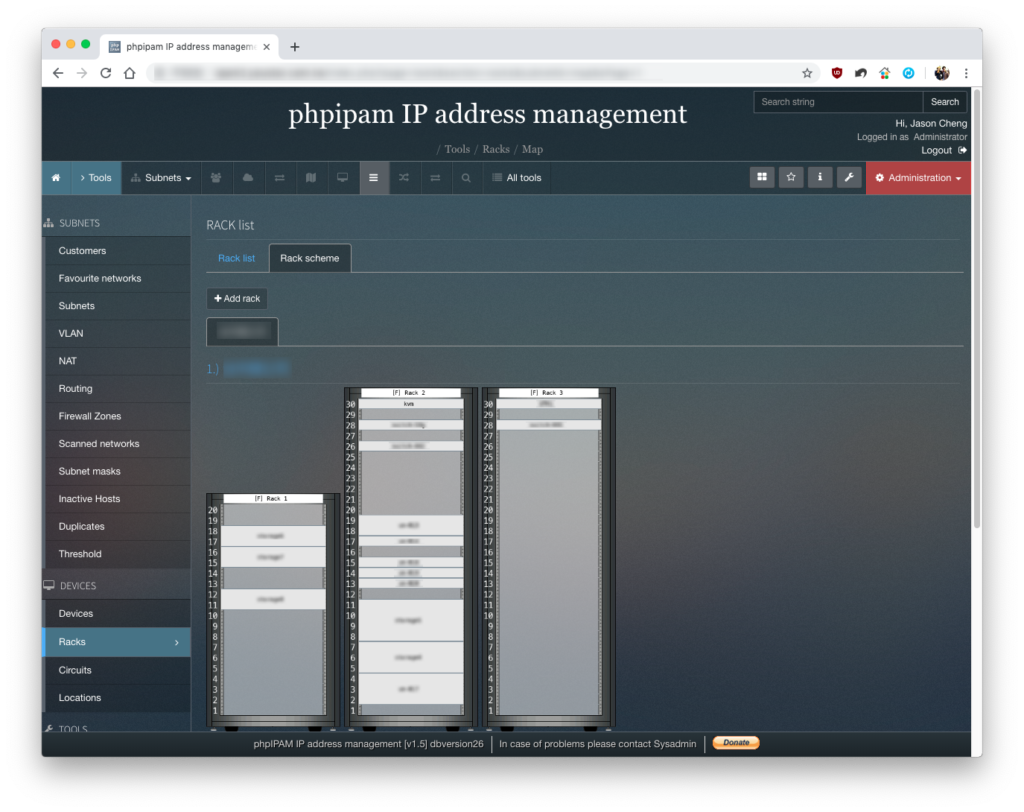The width and height of the screenshot is (1024, 812).
Task: Bookmark page with browser address bar star
Action: (x=807, y=73)
